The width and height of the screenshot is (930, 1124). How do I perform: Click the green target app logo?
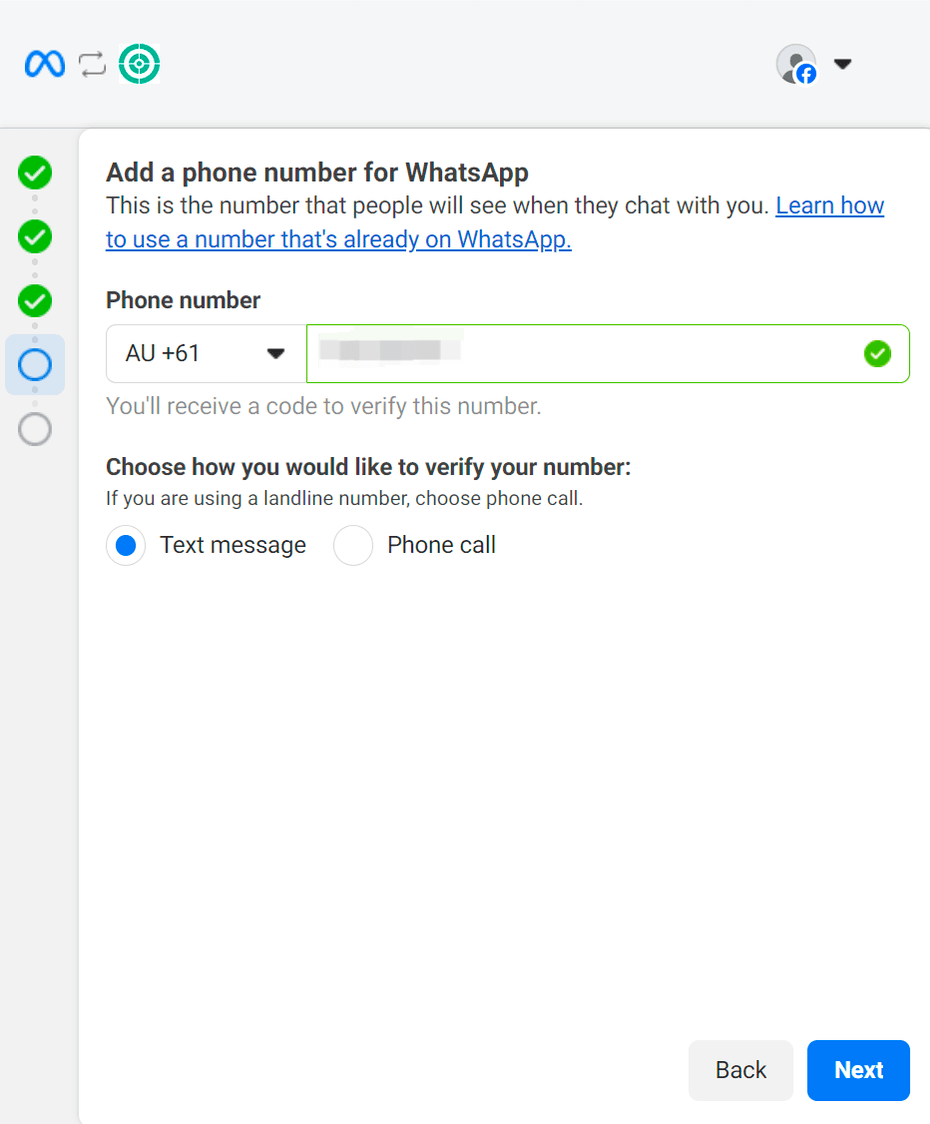[x=139, y=64]
